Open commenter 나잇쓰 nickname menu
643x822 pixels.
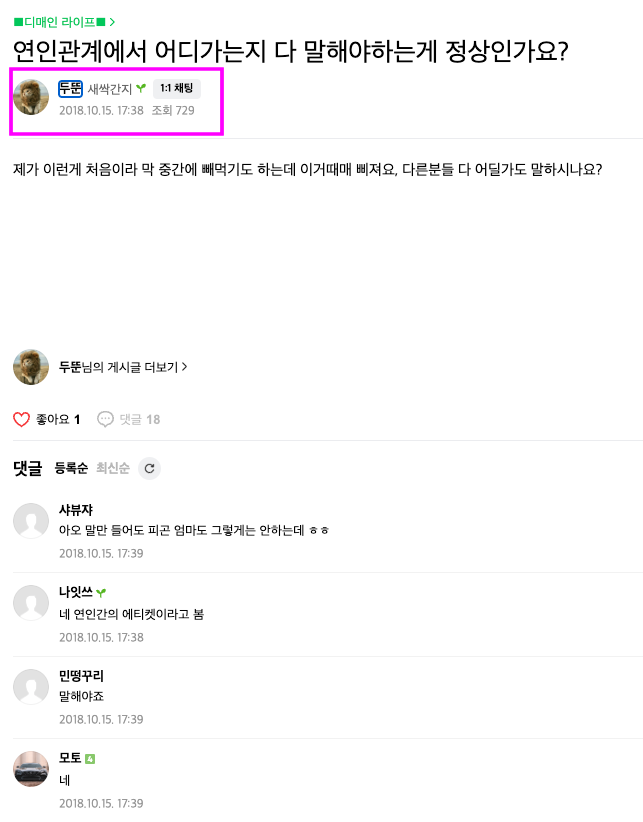(76, 592)
